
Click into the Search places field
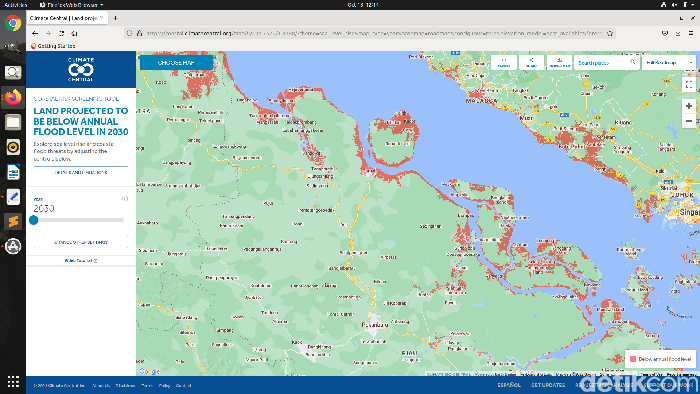point(603,62)
